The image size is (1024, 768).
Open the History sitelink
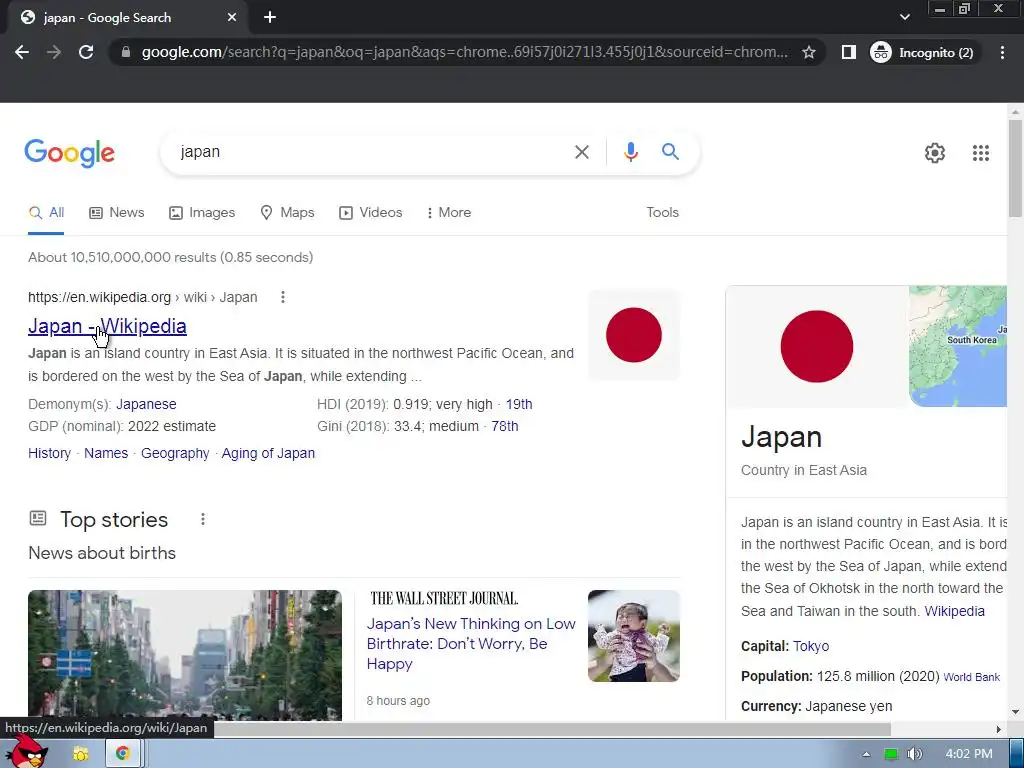pyautogui.click(x=50, y=453)
